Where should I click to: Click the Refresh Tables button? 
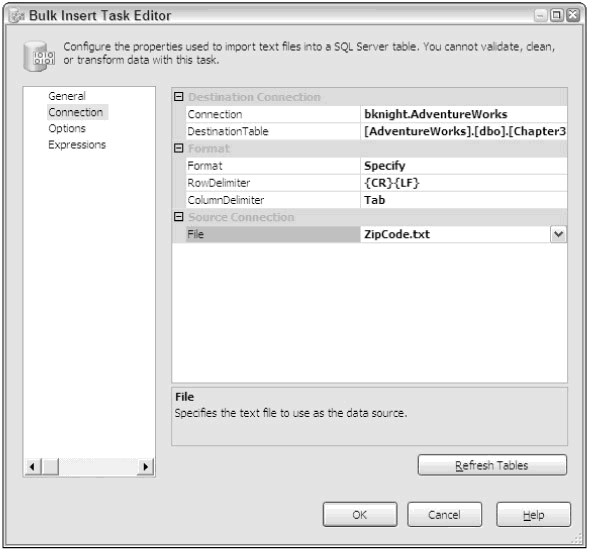[492, 465]
